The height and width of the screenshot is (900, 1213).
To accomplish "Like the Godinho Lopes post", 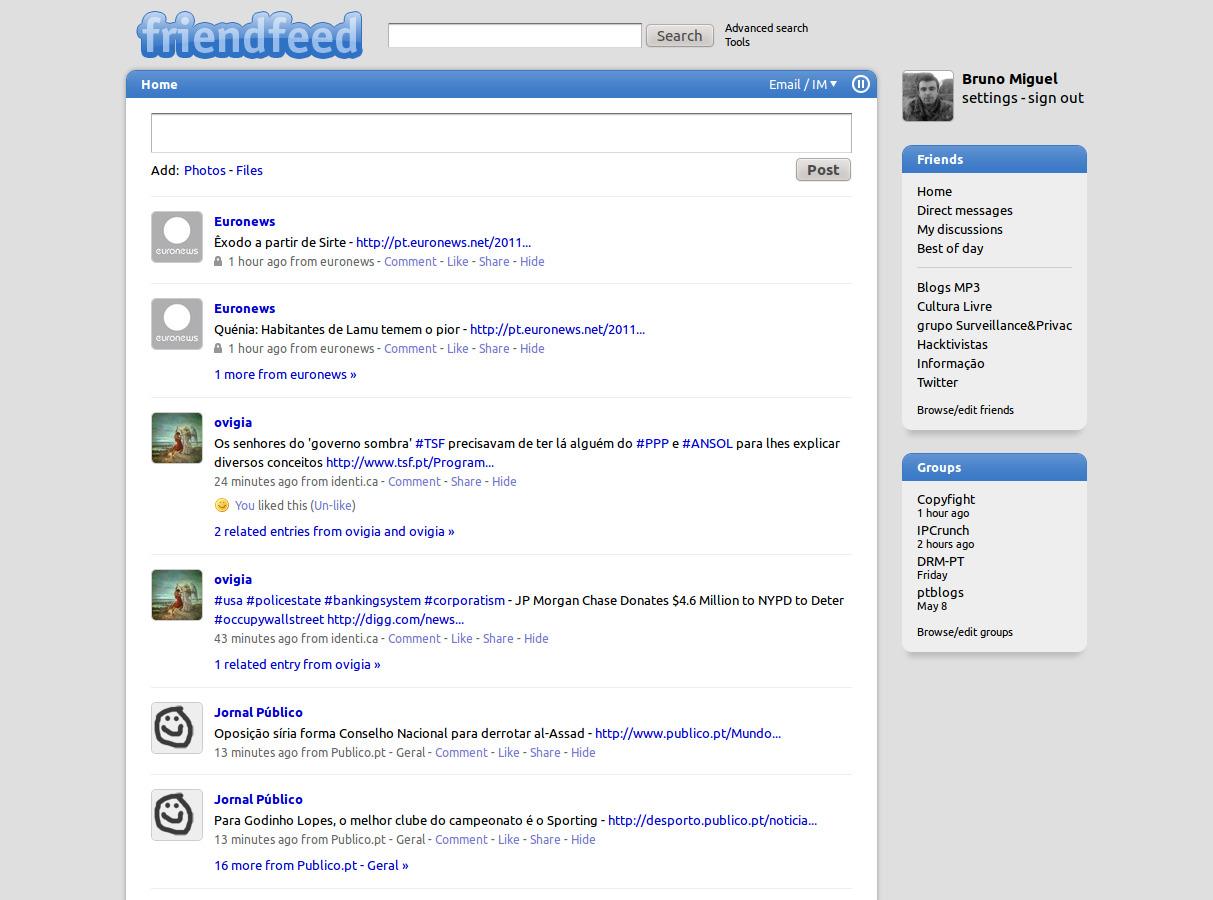I will click(x=508, y=839).
